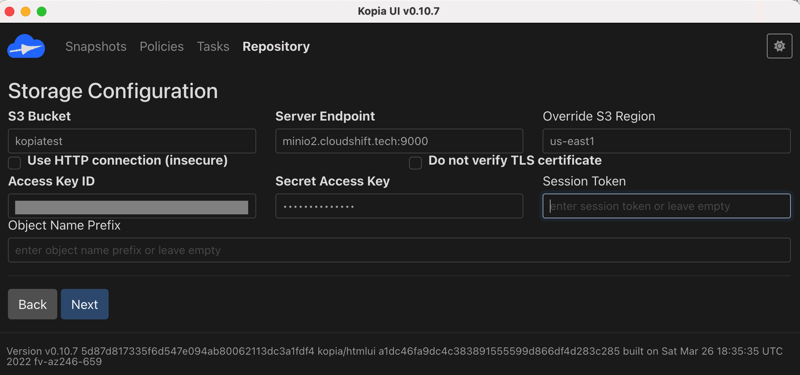Click the Server Endpoint input field
Screen dimensions: 800x375
(x=399, y=141)
